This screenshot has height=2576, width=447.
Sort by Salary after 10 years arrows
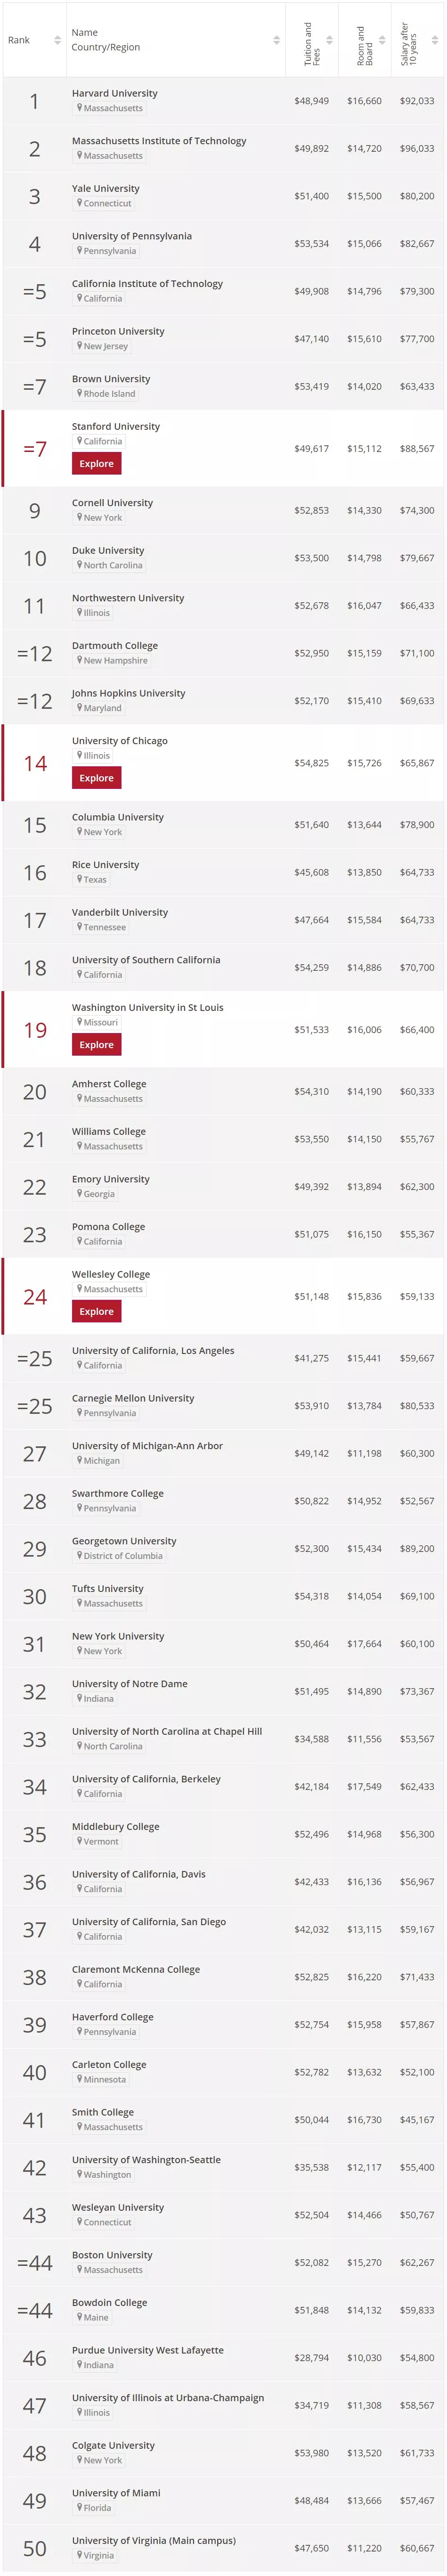click(x=435, y=40)
